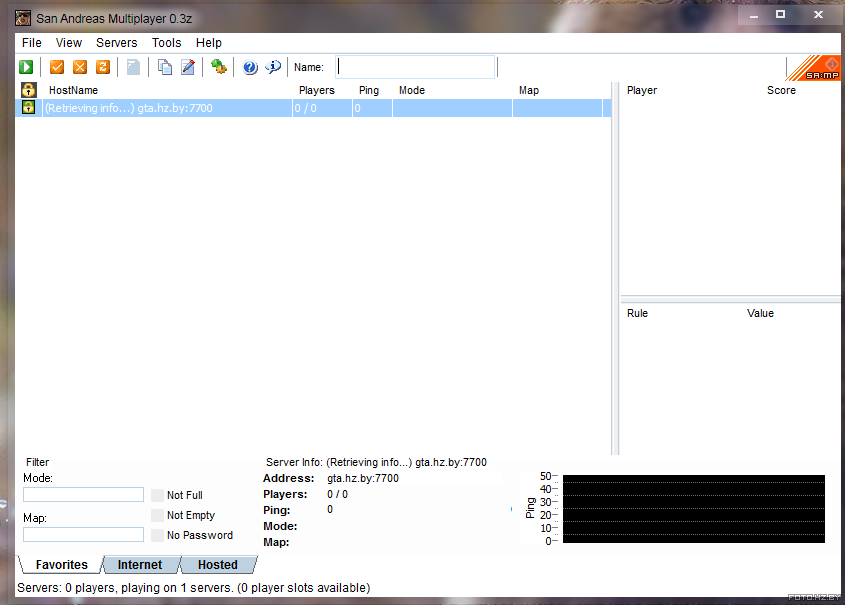Click the About info bubble icon
Screen dimensions: 845x605
[273, 67]
